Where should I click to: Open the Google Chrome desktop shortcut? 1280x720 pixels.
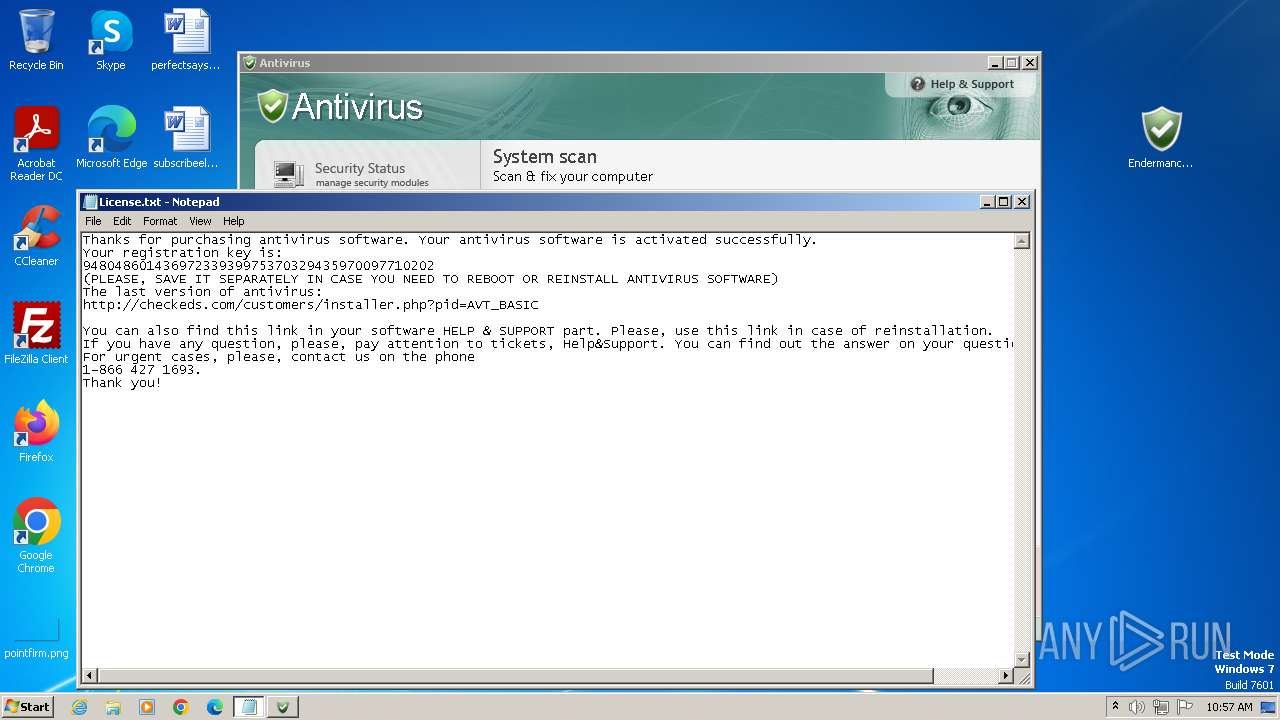(x=36, y=536)
